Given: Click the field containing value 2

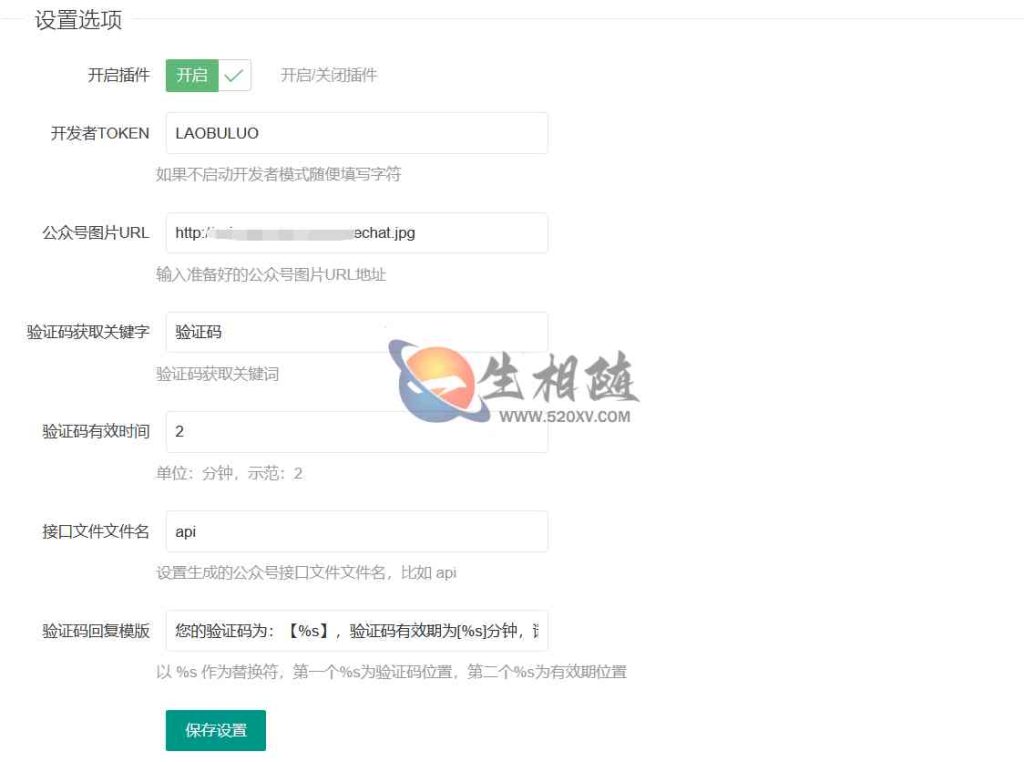Looking at the screenshot, I should click(x=355, y=432).
